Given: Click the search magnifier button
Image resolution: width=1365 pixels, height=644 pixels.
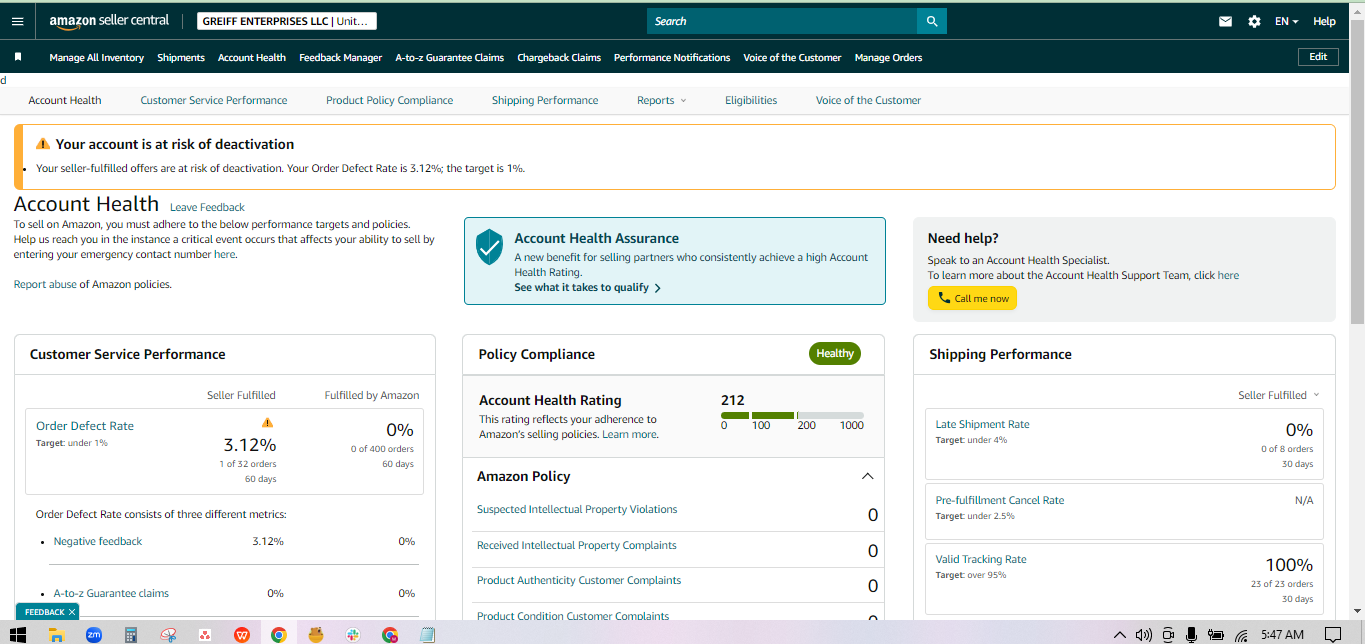Looking at the screenshot, I should [x=932, y=21].
